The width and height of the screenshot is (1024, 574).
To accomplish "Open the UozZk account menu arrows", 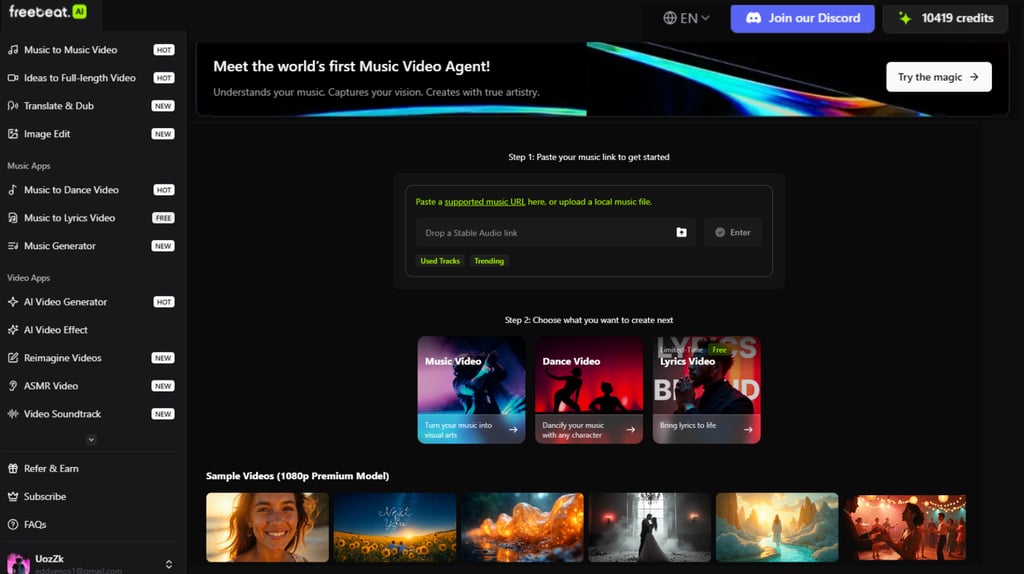I will (x=169, y=564).
